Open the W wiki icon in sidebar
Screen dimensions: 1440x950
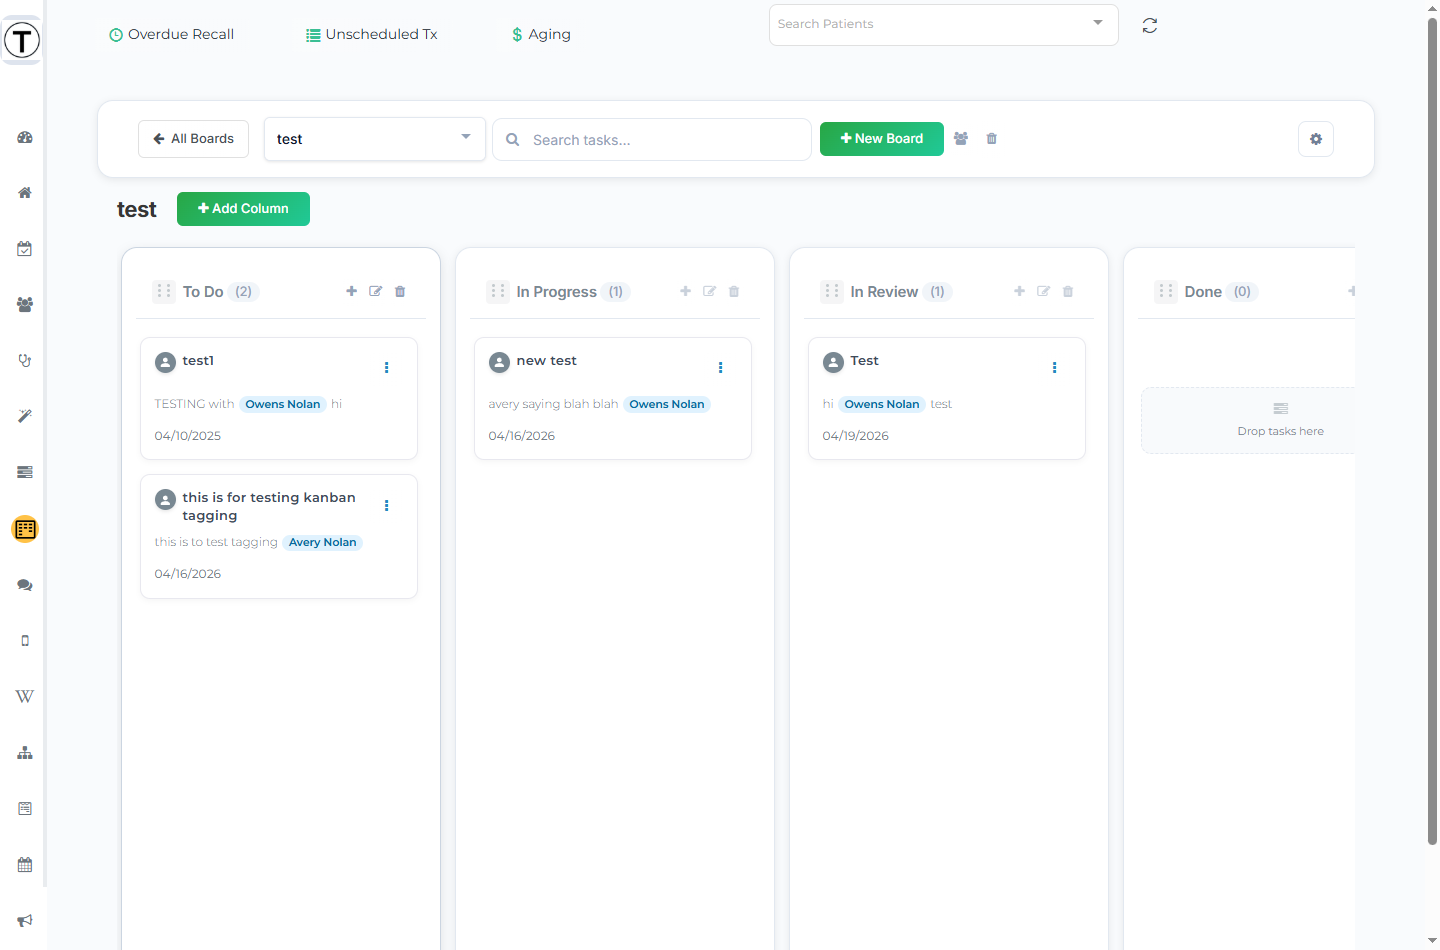(x=25, y=697)
